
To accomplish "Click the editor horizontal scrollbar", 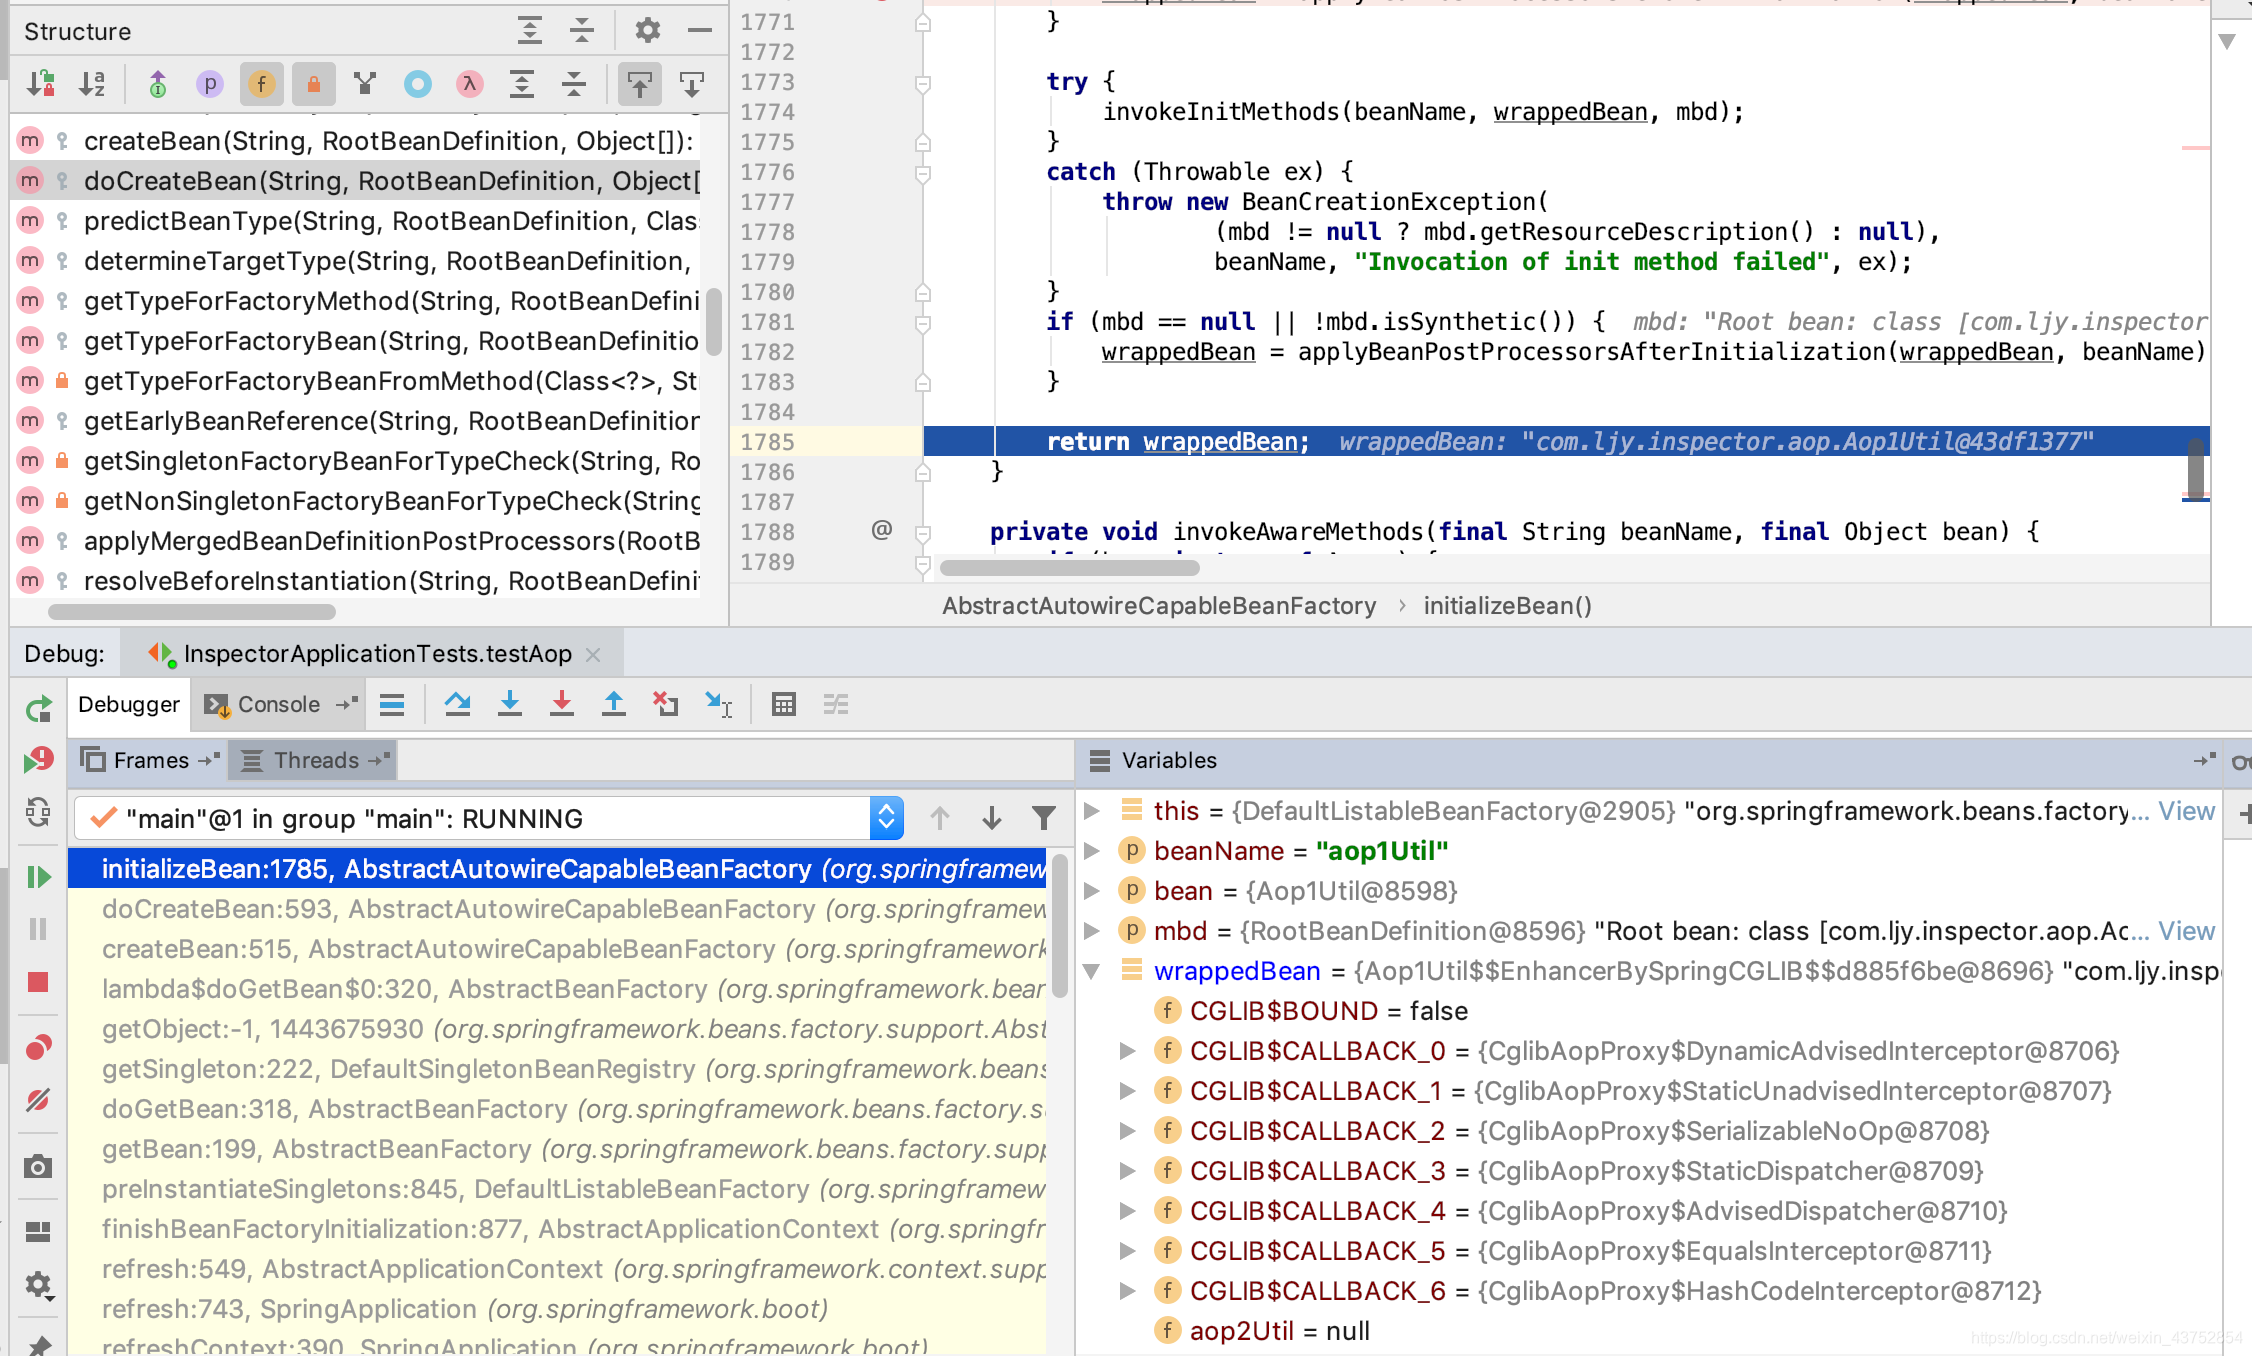I will 1069,568.
